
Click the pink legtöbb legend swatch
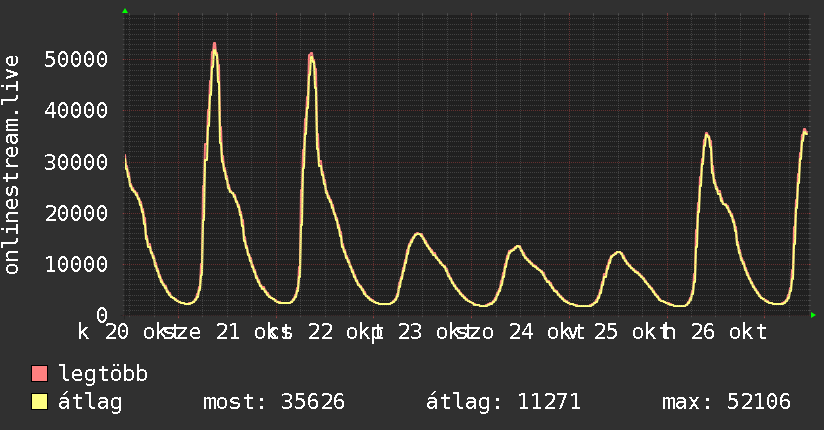coord(39,374)
